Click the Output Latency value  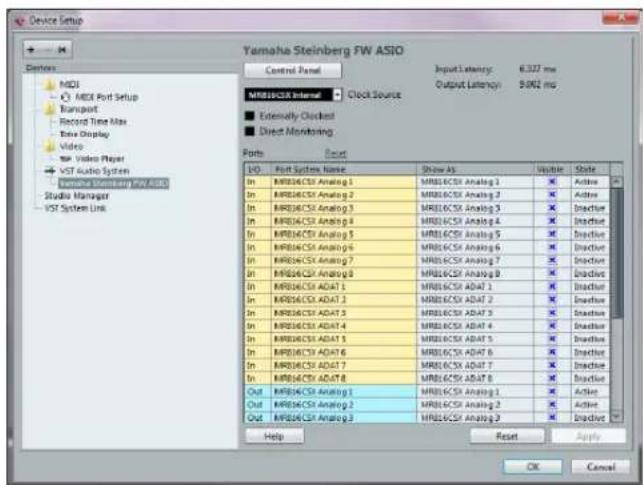click(537, 85)
